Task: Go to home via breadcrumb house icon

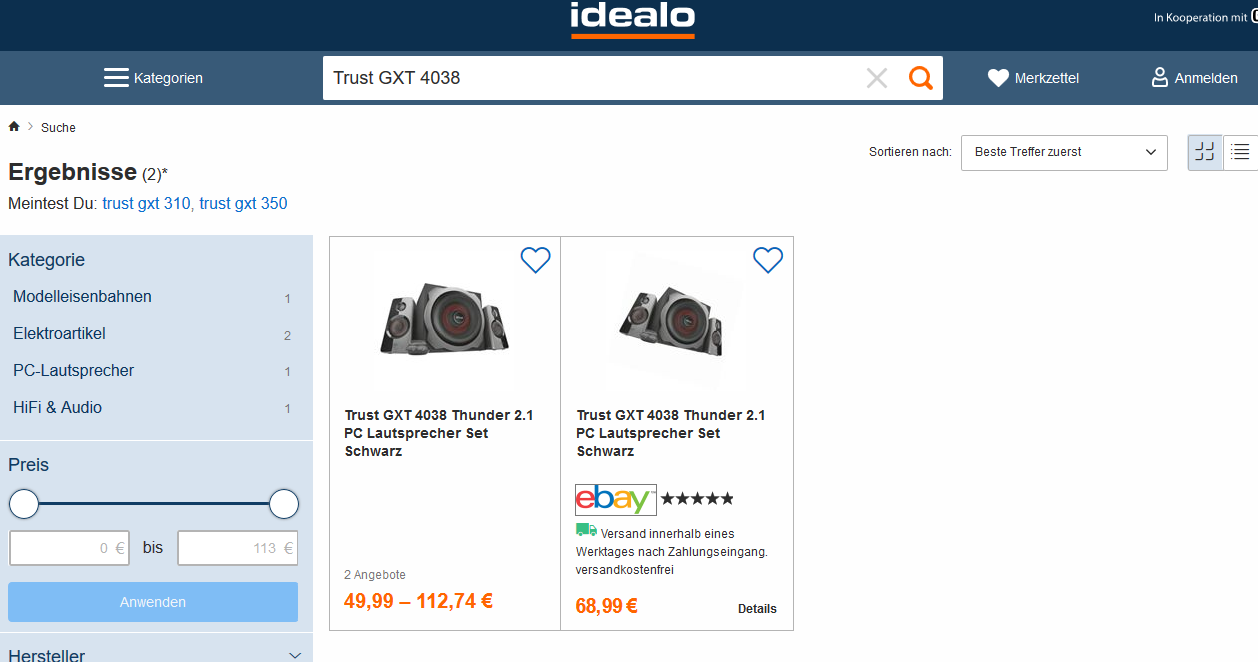Action: (x=14, y=127)
